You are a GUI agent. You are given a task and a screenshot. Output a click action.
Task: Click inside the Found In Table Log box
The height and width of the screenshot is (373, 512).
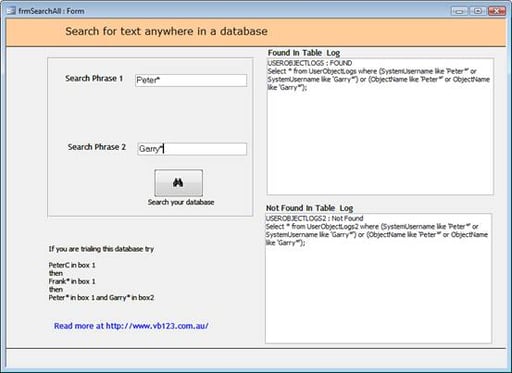(380, 127)
